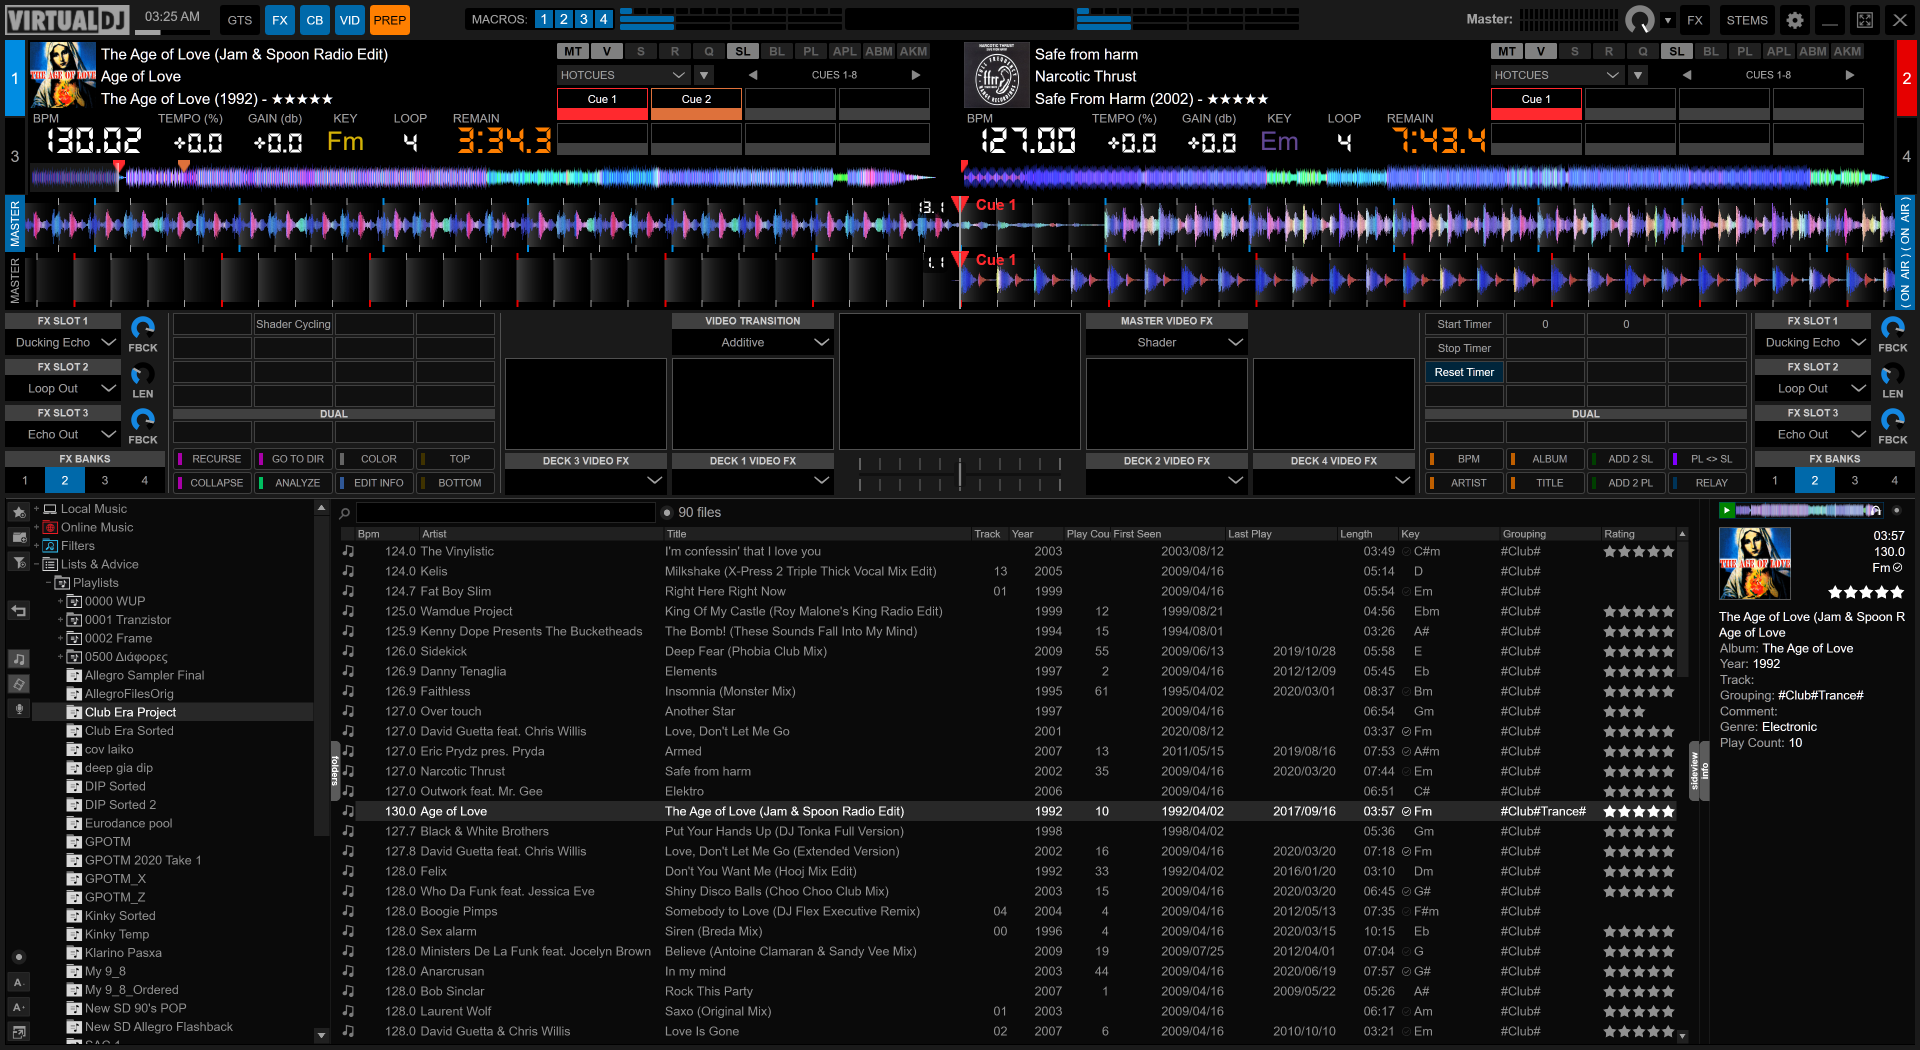Trigger Cue 2 hotcue on deck 1

coord(696,105)
